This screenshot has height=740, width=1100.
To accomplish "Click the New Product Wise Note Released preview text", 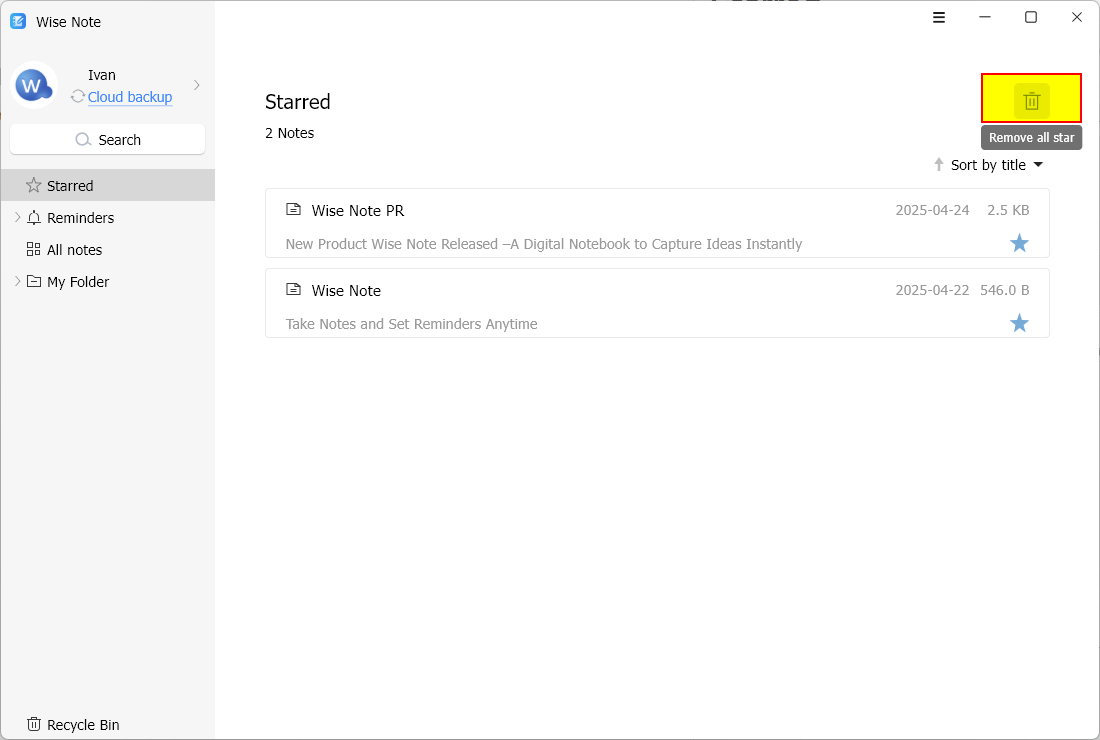I will (x=544, y=244).
